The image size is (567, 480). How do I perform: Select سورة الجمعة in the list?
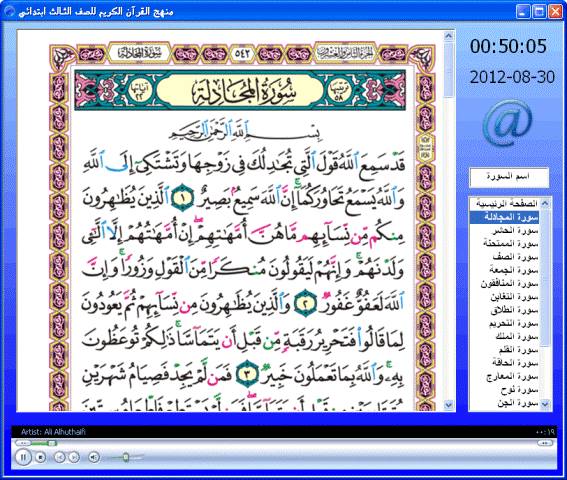click(504, 270)
